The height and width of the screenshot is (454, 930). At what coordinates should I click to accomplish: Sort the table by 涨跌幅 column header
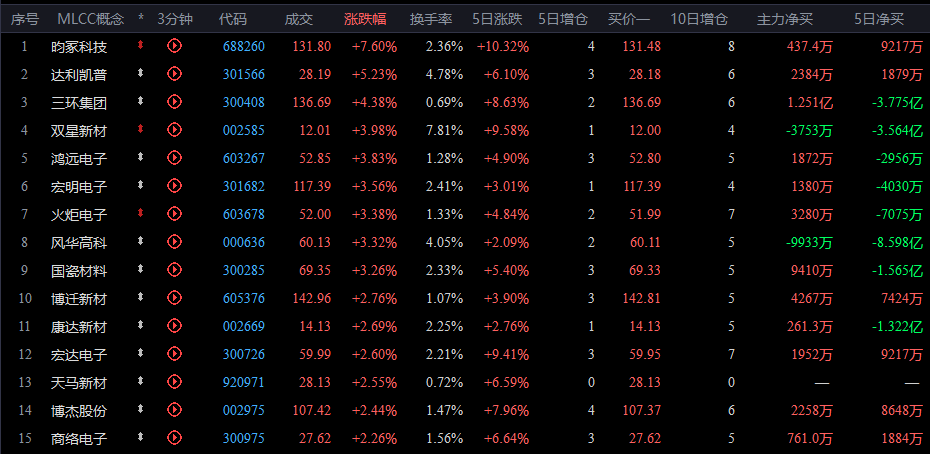365,19
